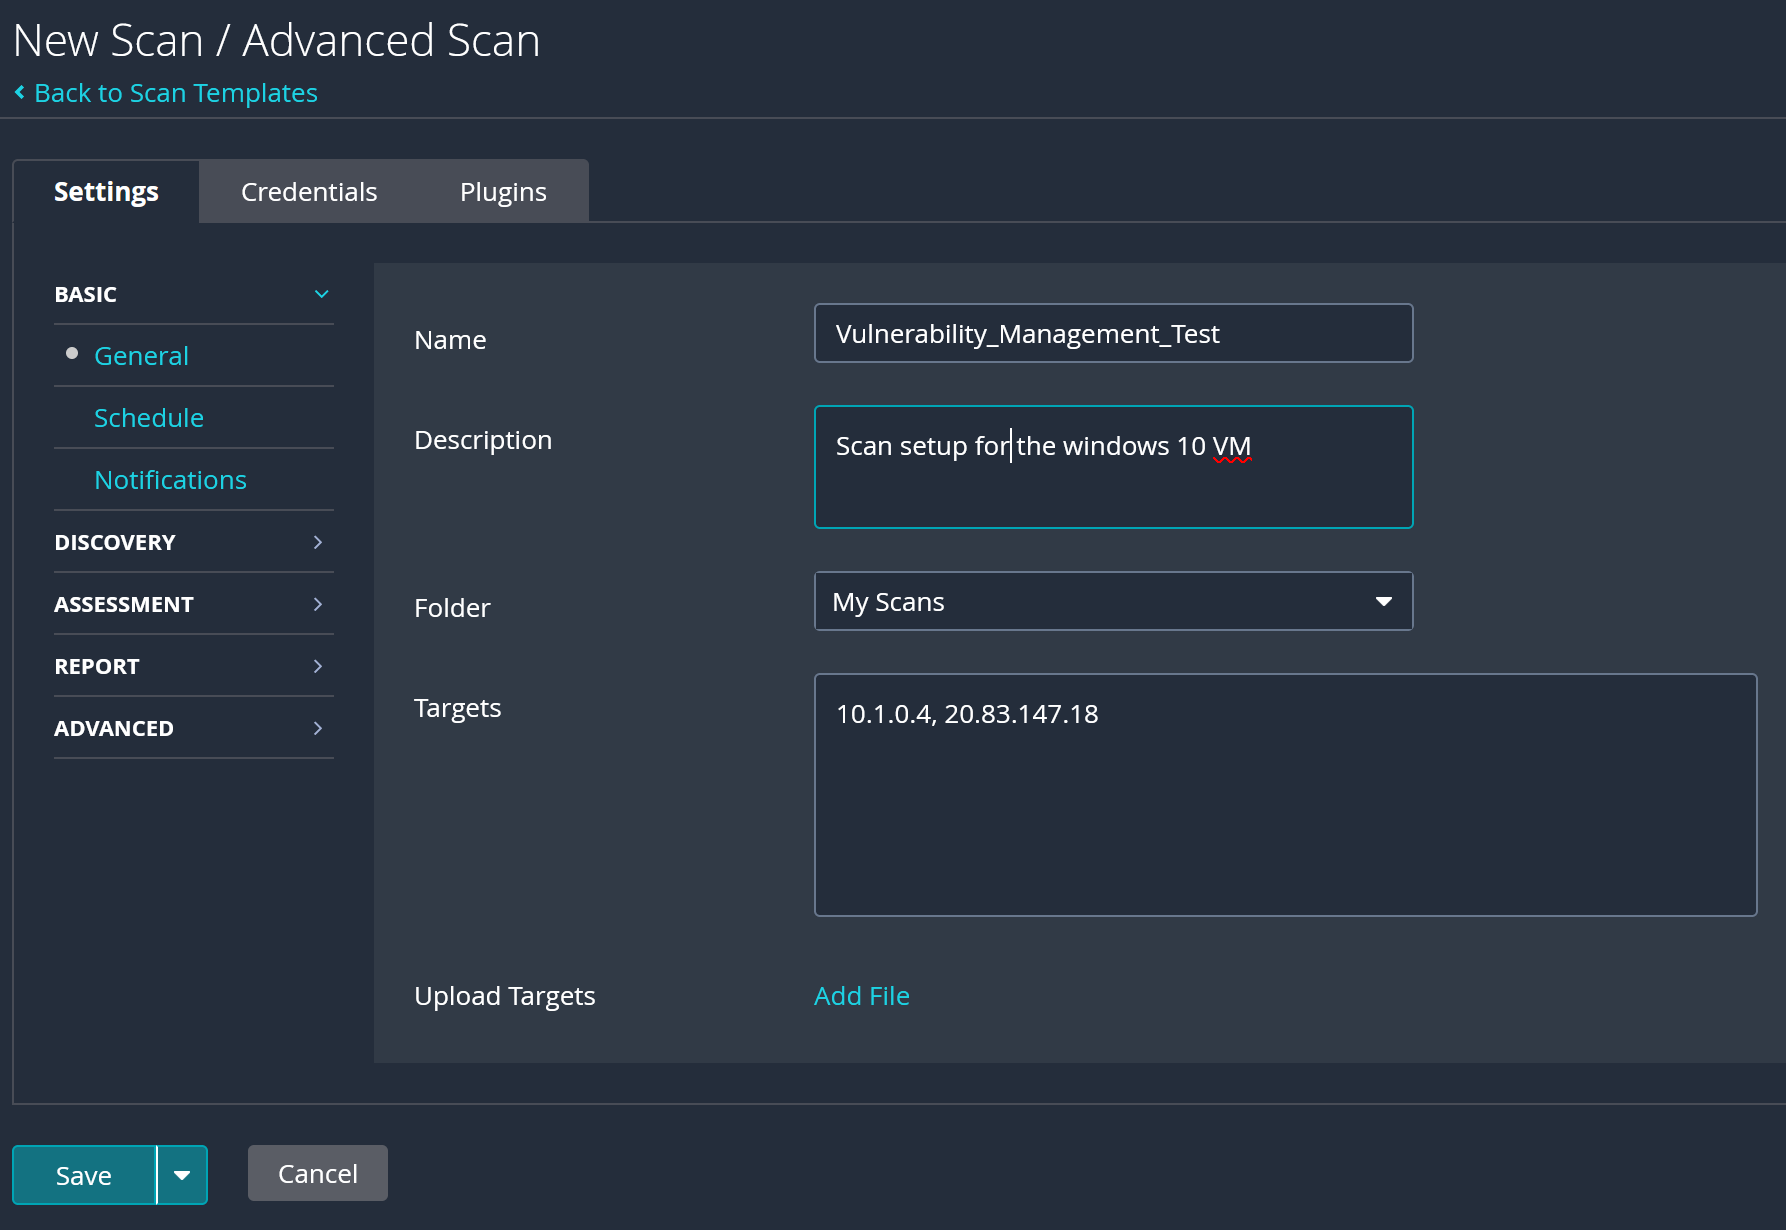Expand the DISCOVERY section
This screenshot has height=1230, width=1786.
pyautogui.click(x=194, y=542)
